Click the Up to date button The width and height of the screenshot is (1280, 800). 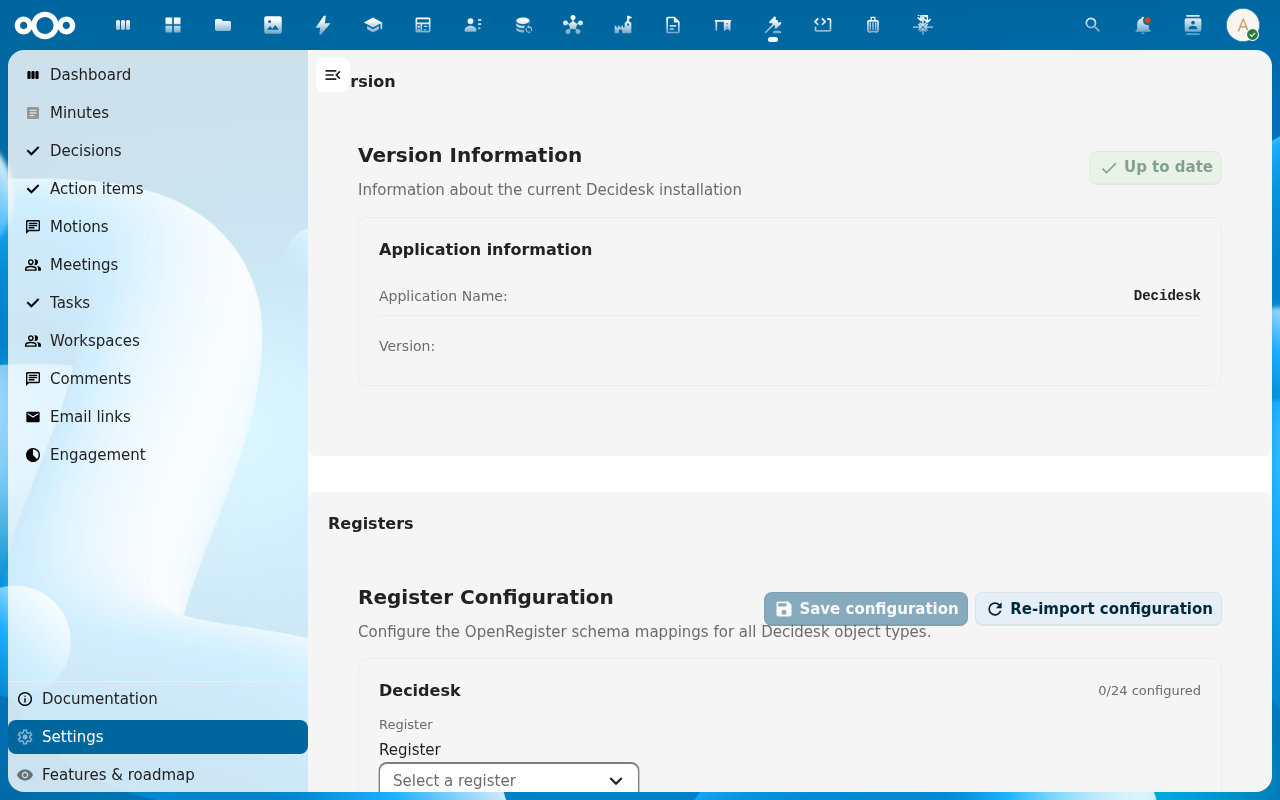(1155, 168)
